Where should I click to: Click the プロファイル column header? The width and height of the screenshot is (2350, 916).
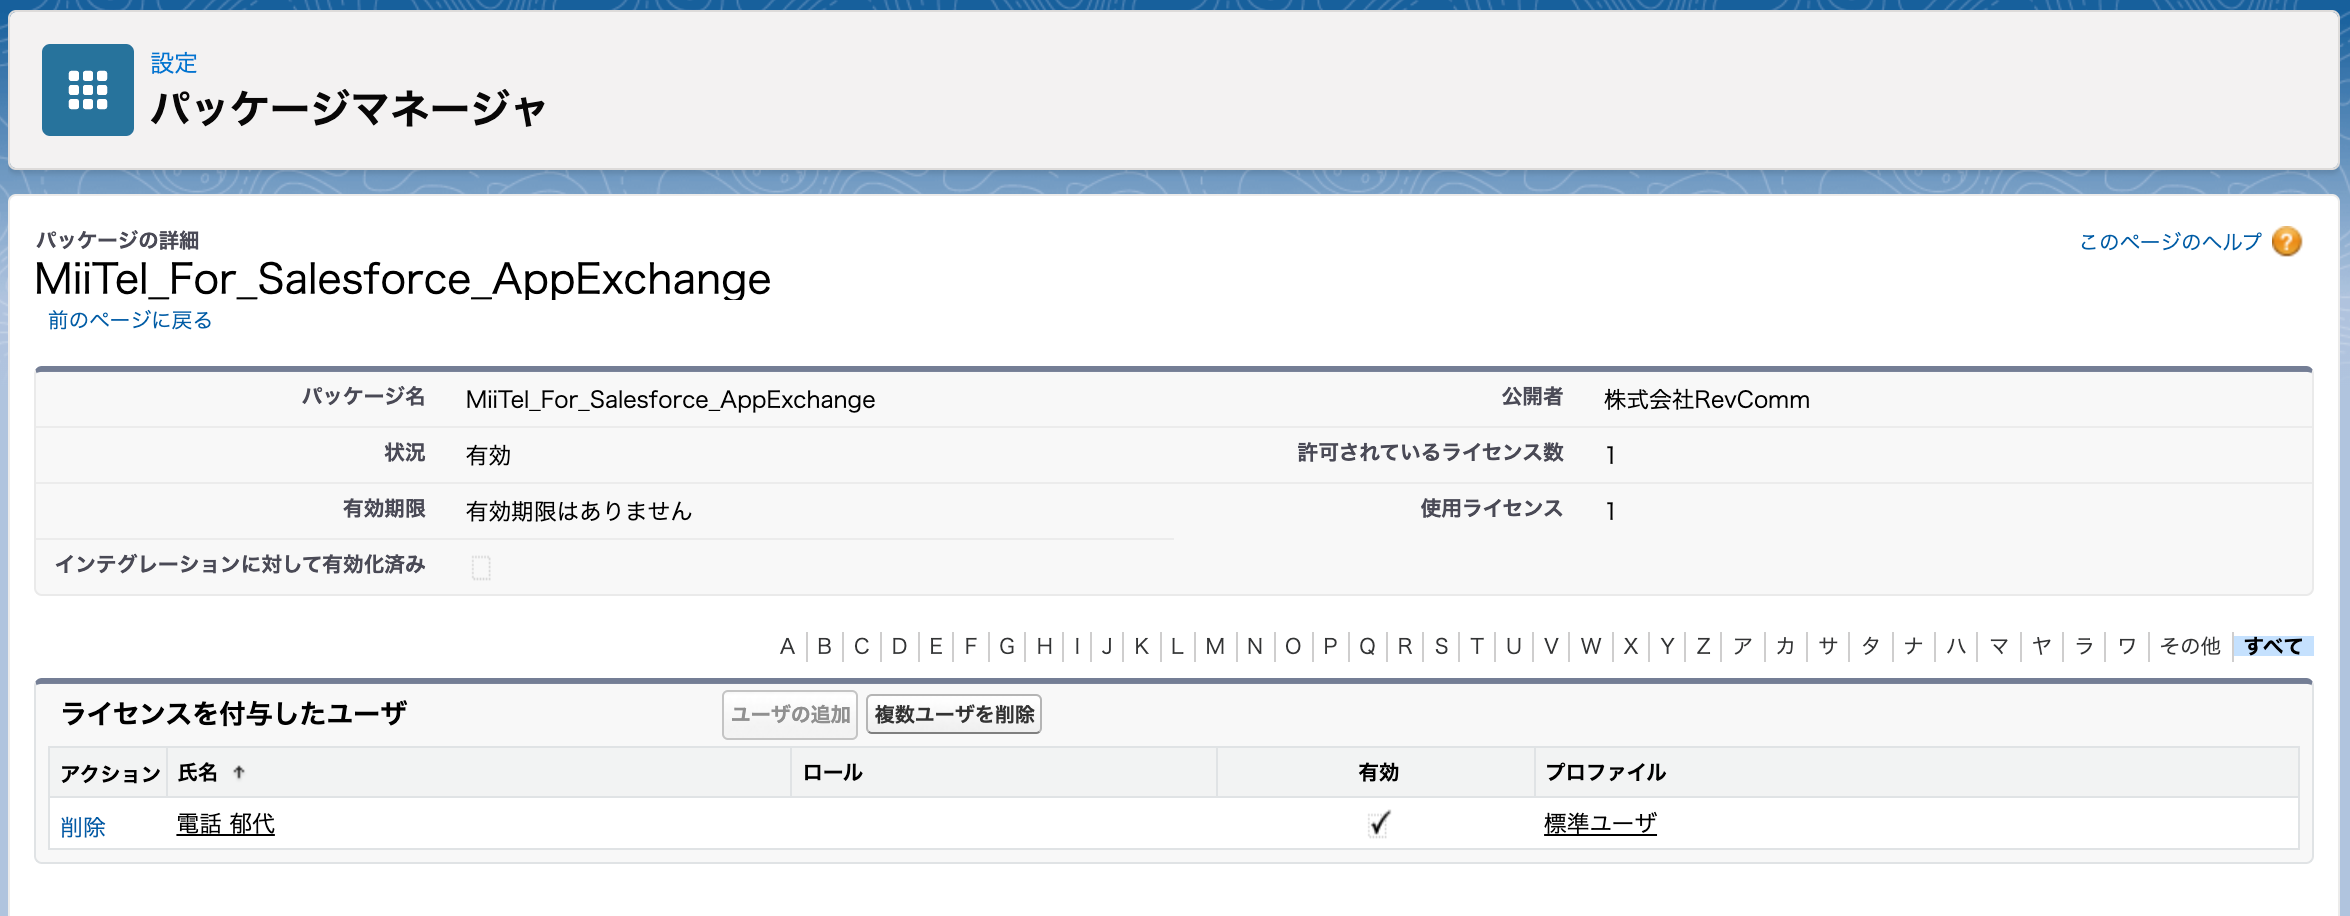(1605, 772)
